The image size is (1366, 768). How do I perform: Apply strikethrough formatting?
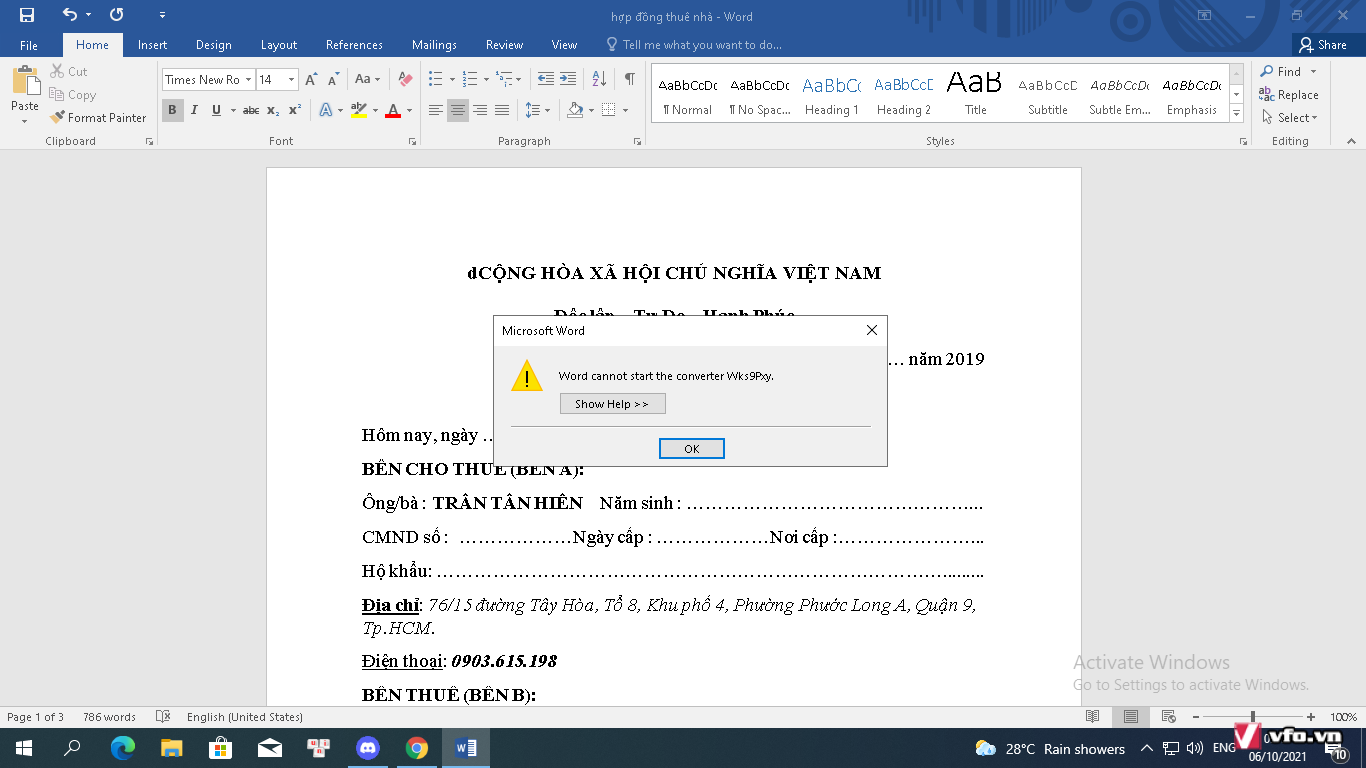point(251,110)
